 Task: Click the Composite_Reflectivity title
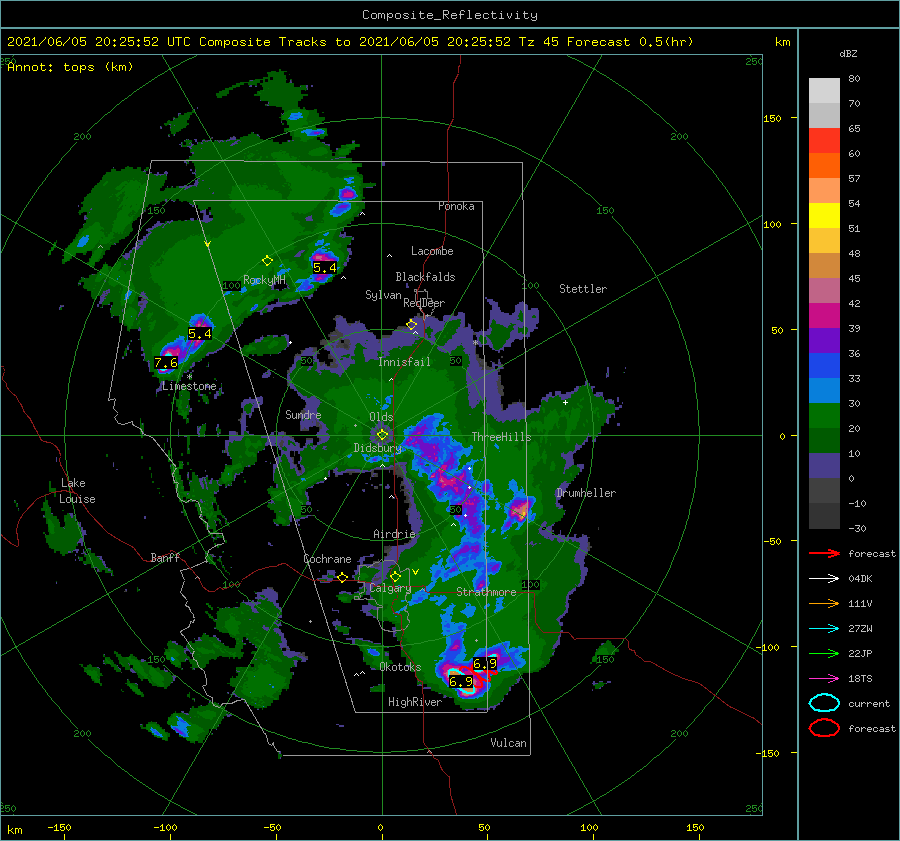[450, 15]
